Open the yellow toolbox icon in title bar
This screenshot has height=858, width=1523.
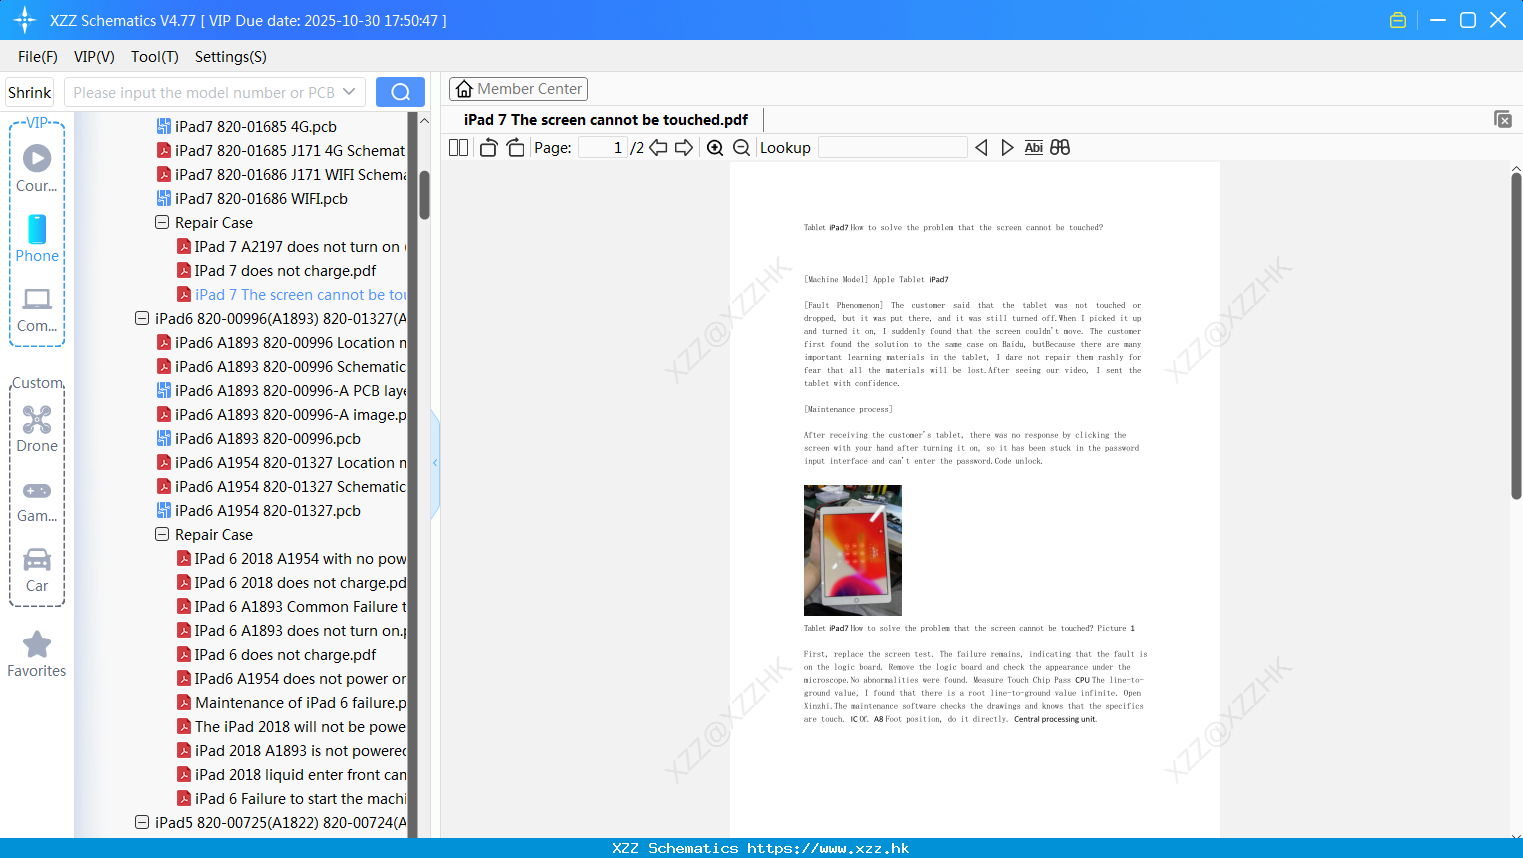pos(1398,20)
